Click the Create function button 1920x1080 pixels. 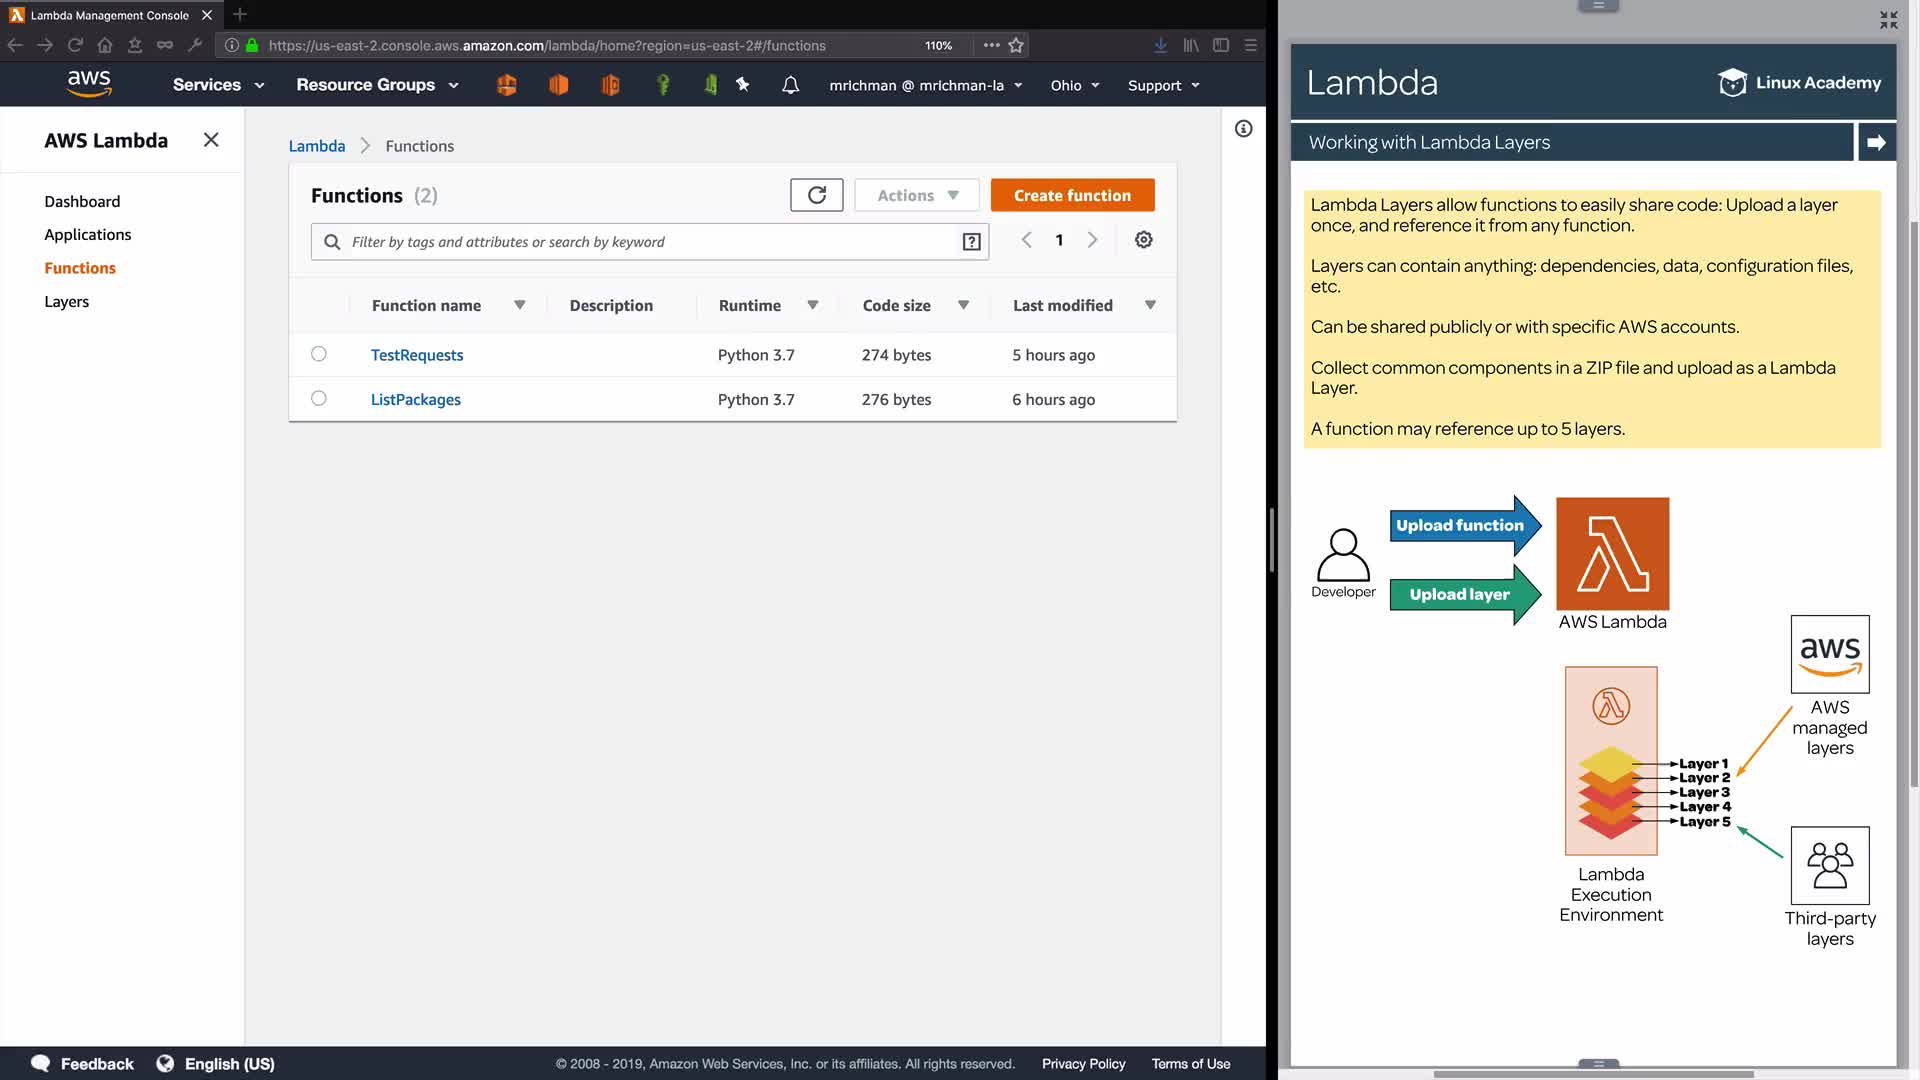1072,195
